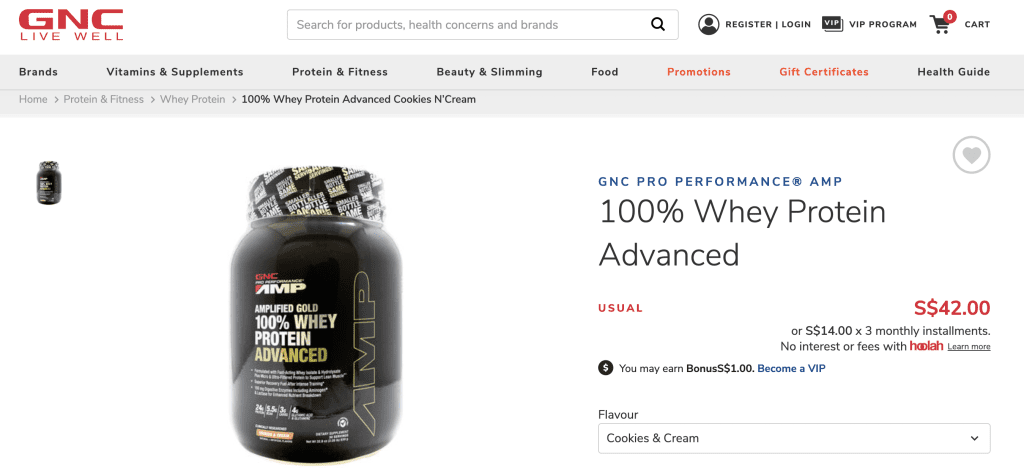Click the Become a VIP link
Screen dimensions: 1024x468
[x=791, y=368]
